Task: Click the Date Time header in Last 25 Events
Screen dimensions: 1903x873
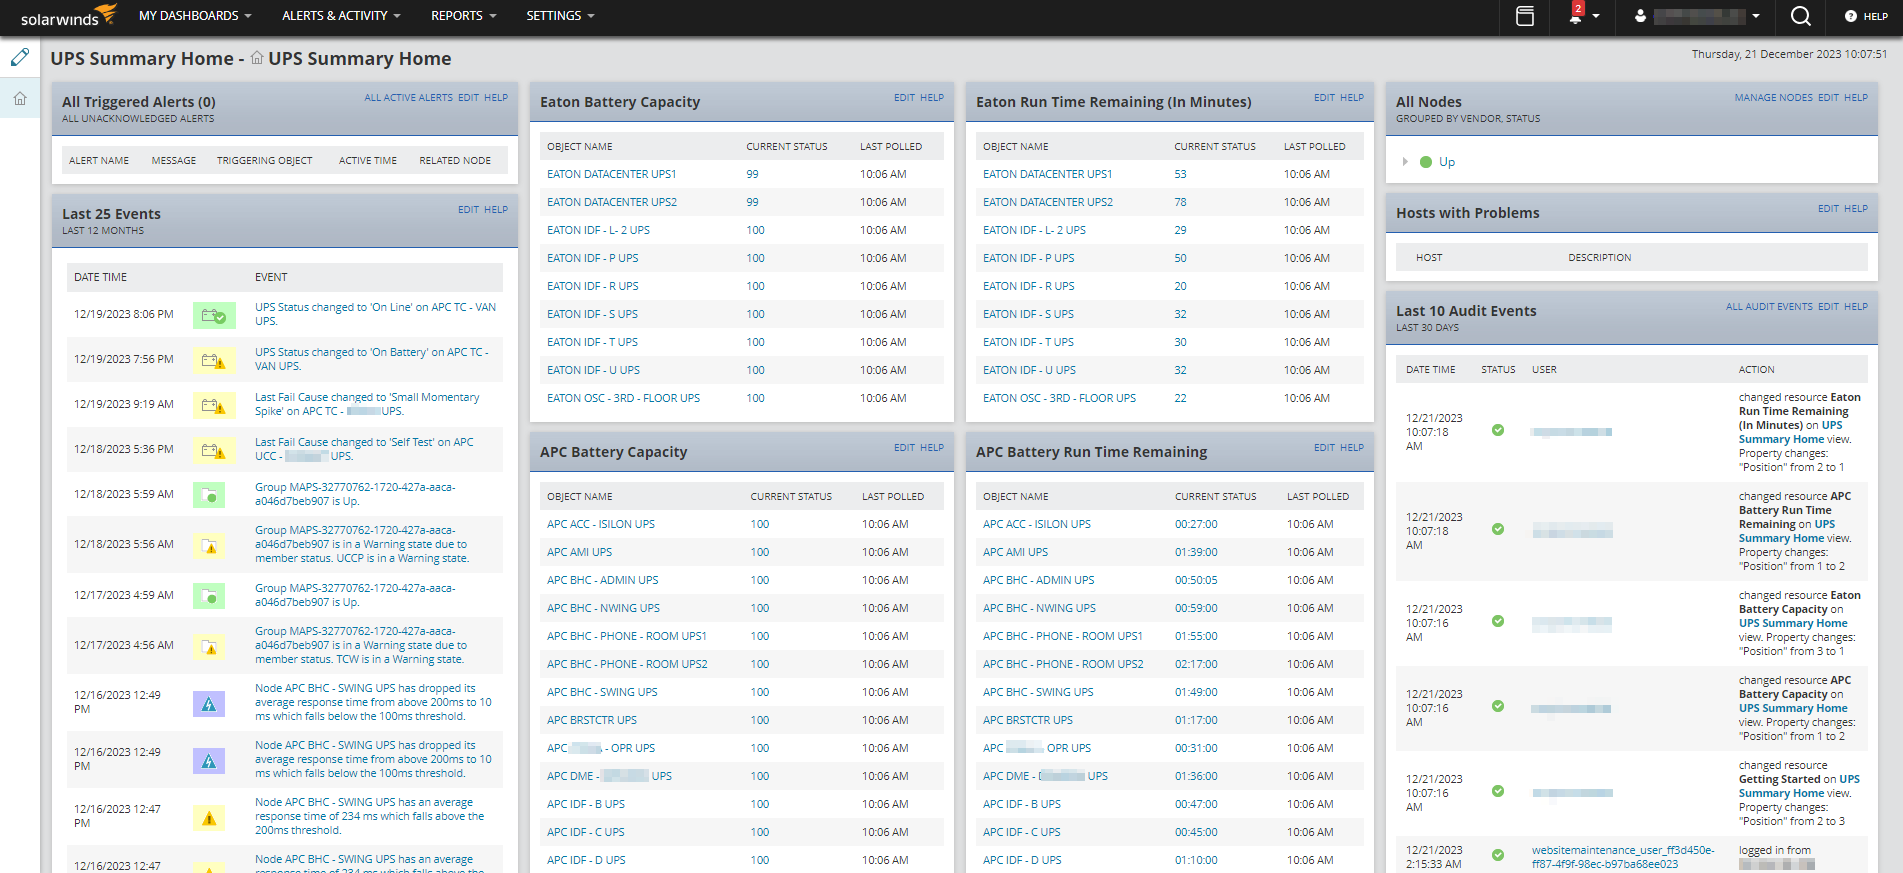Action: coord(100,278)
